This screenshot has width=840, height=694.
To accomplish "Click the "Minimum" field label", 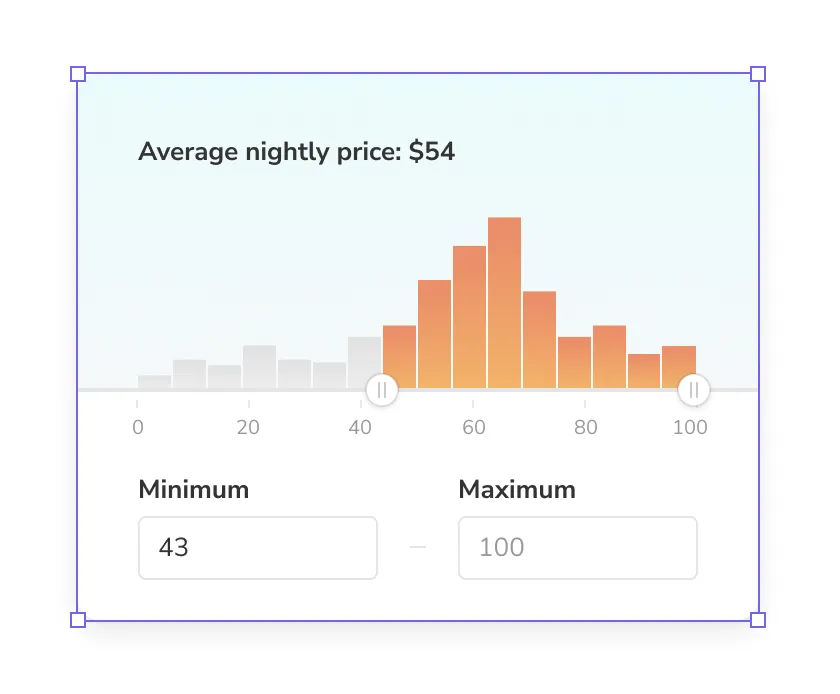I will (193, 490).
